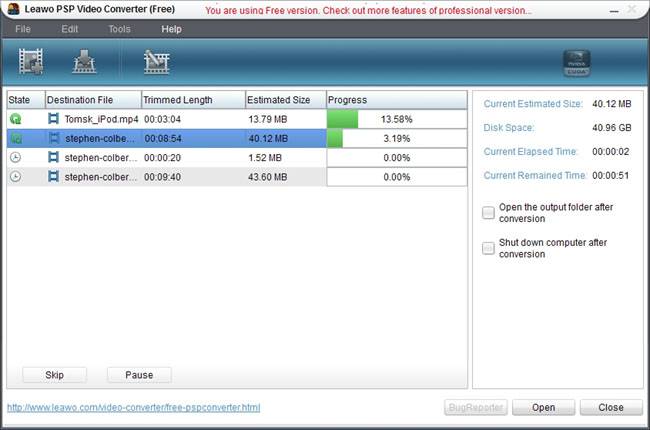Select the Tomsk_iPod.mp4 file name
This screenshot has width=650, height=430.
tap(102, 119)
